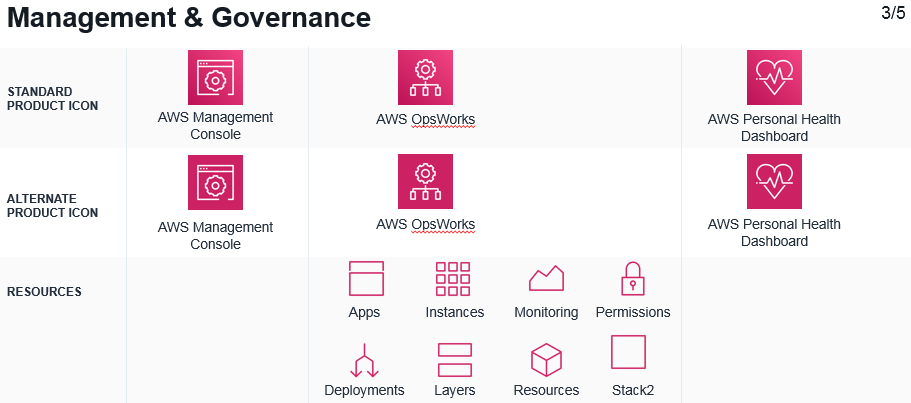Click the Permissions padlock icon
911x403 pixels.
click(633, 279)
